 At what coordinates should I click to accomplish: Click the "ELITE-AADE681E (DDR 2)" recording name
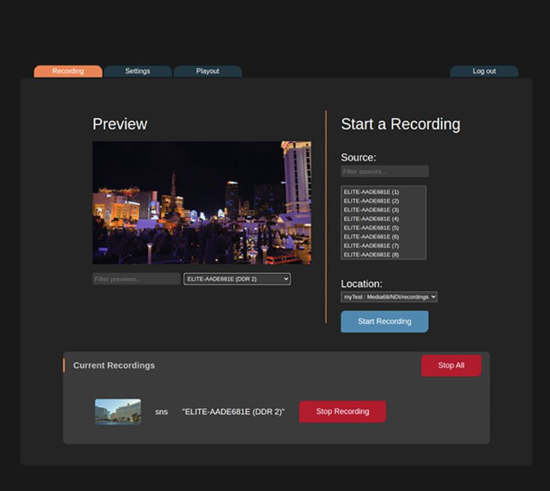click(x=233, y=412)
